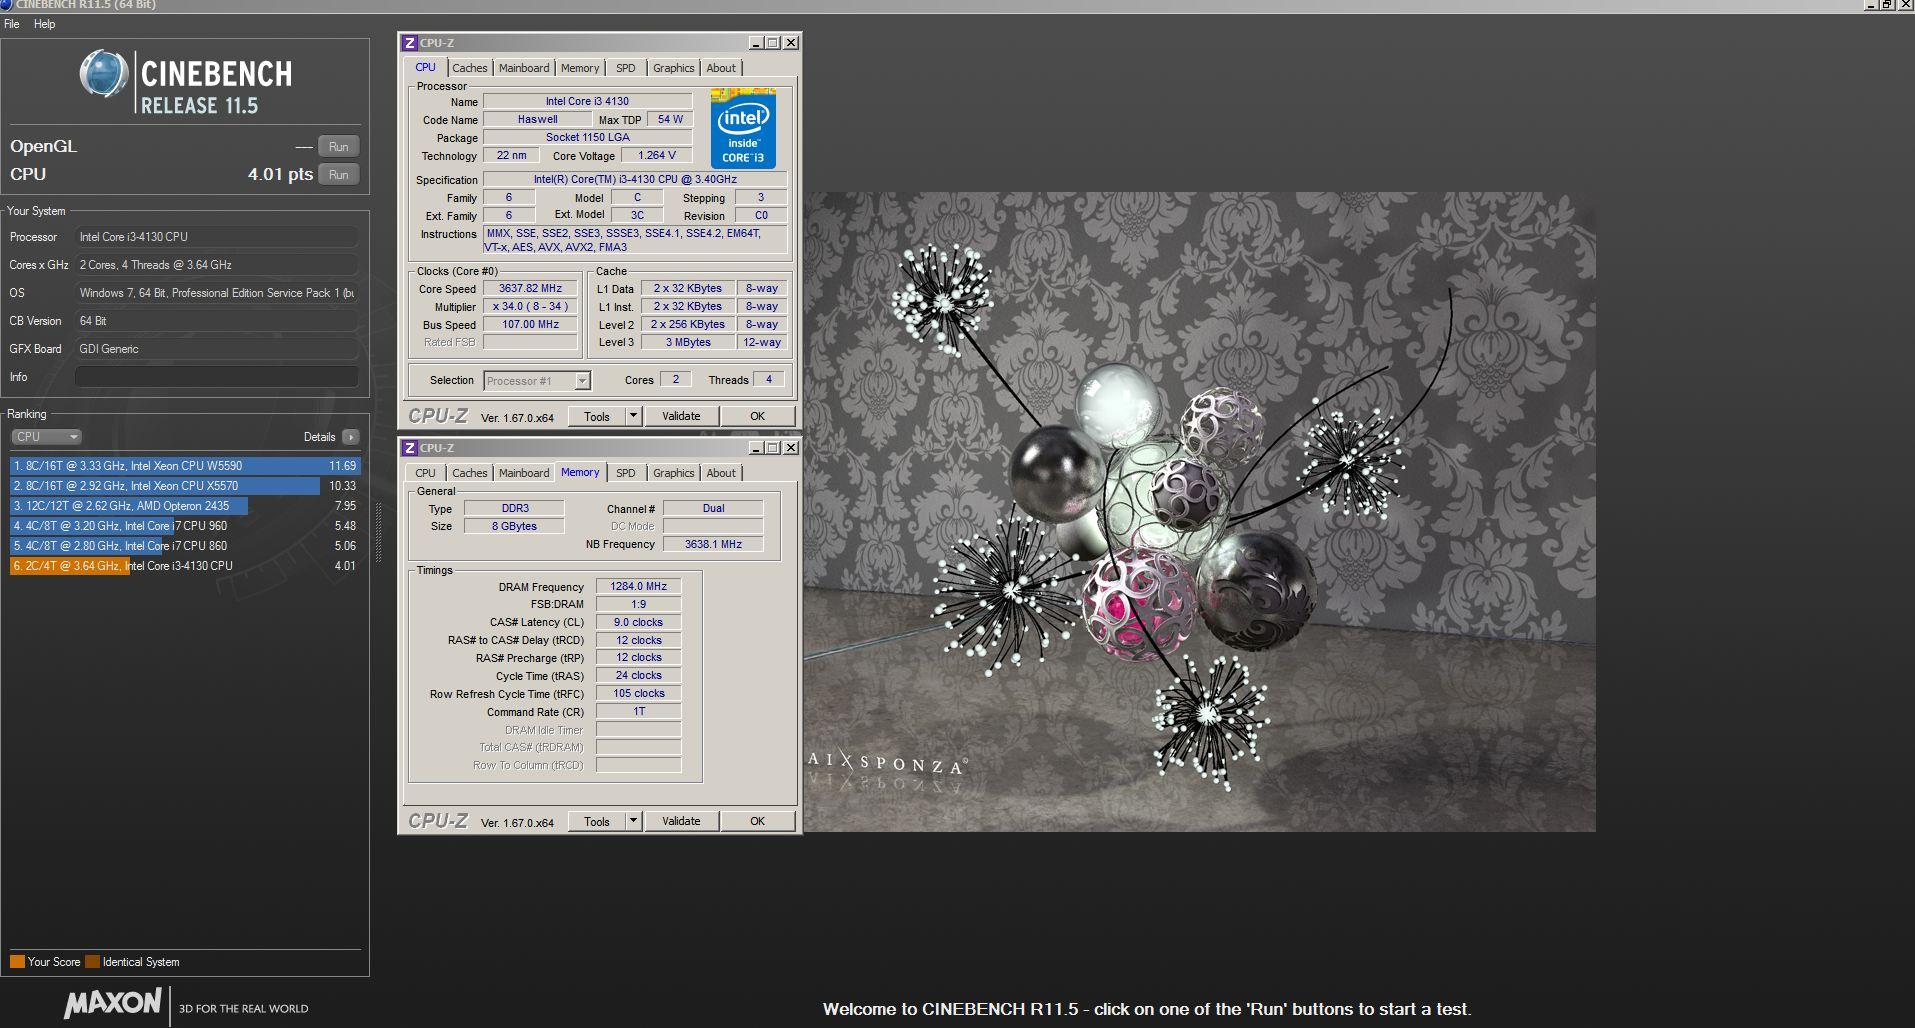Image resolution: width=1915 pixels, height=1028 pixels.
Task: Close the upper CPU-Z window
Action: 791,43
